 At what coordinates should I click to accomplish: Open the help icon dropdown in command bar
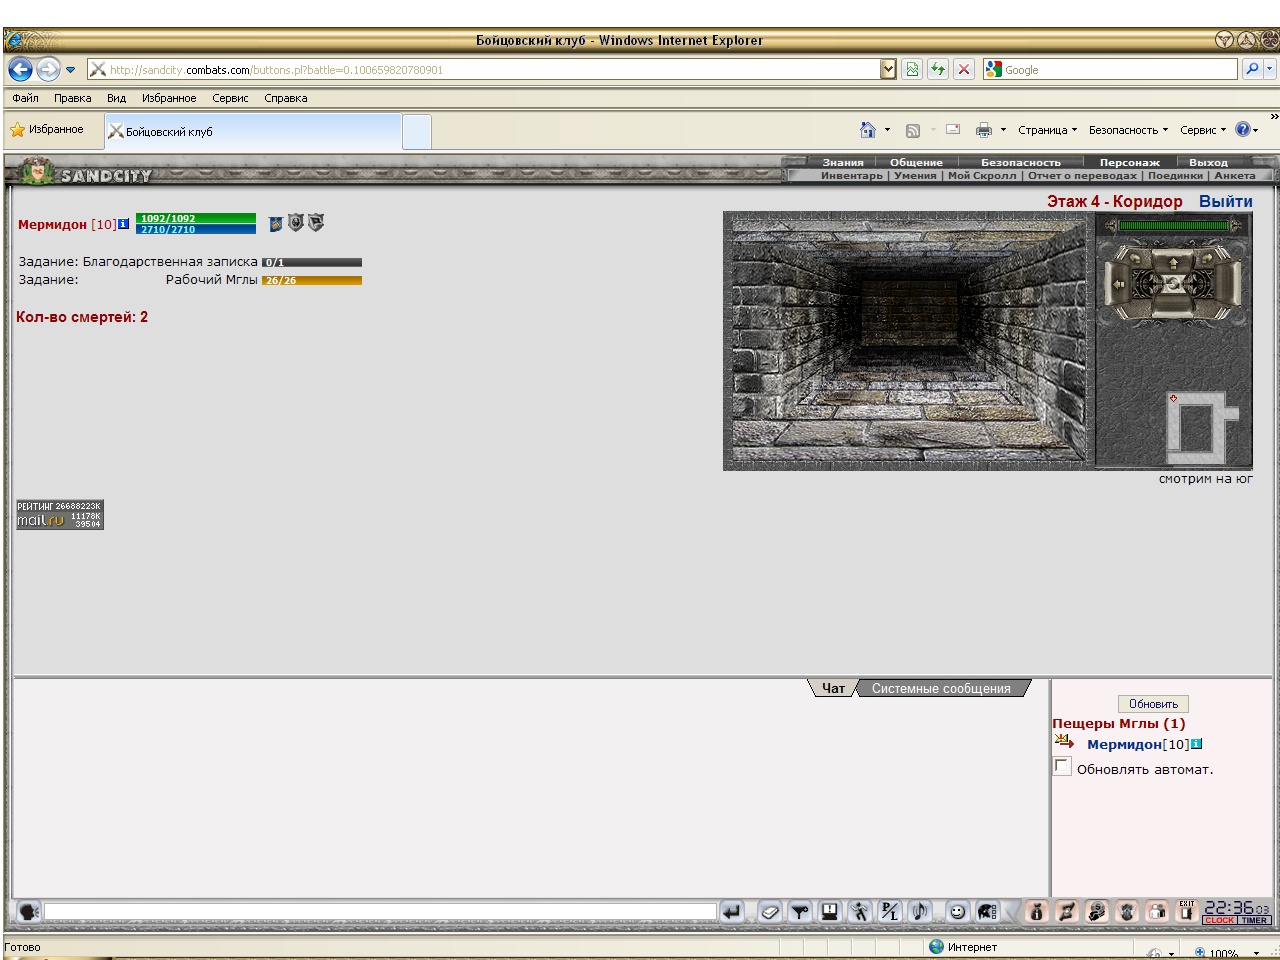tap(1256, 130)
